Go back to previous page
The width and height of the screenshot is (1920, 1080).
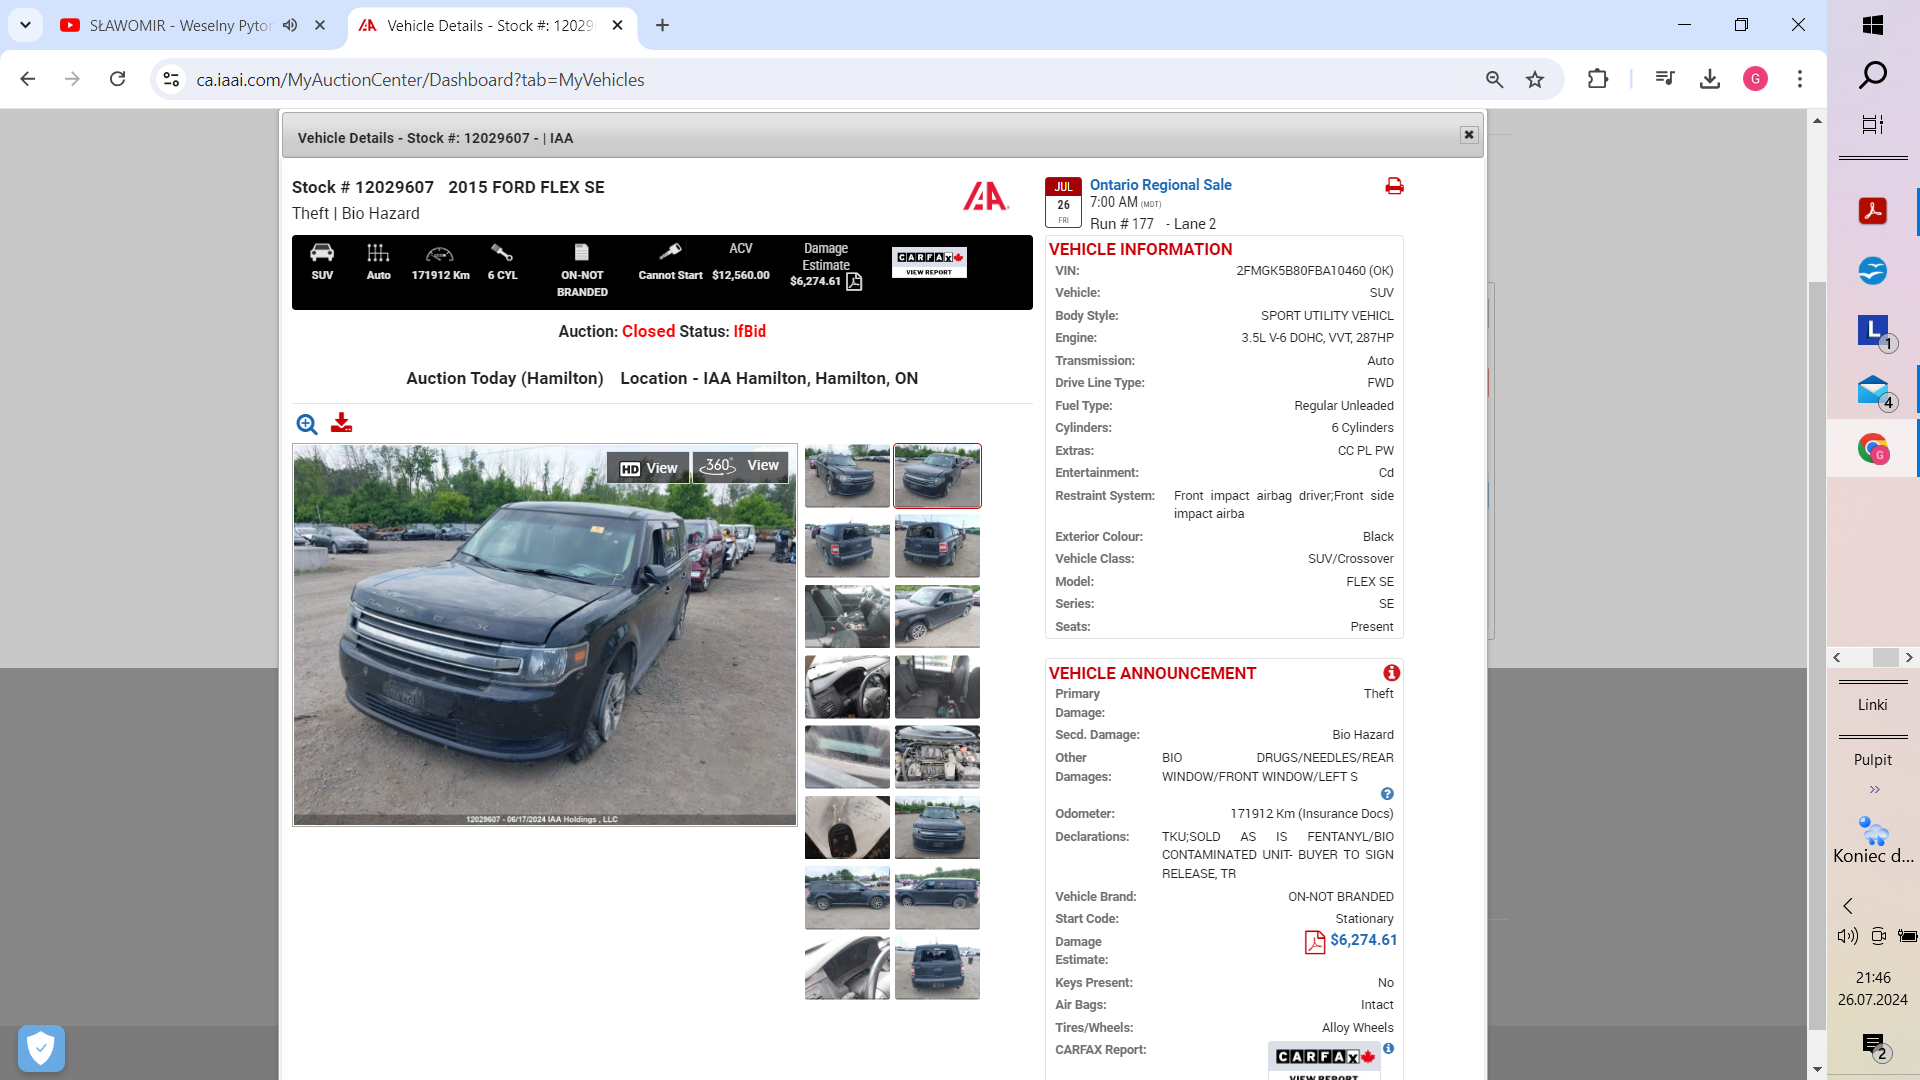pos(28,79)
